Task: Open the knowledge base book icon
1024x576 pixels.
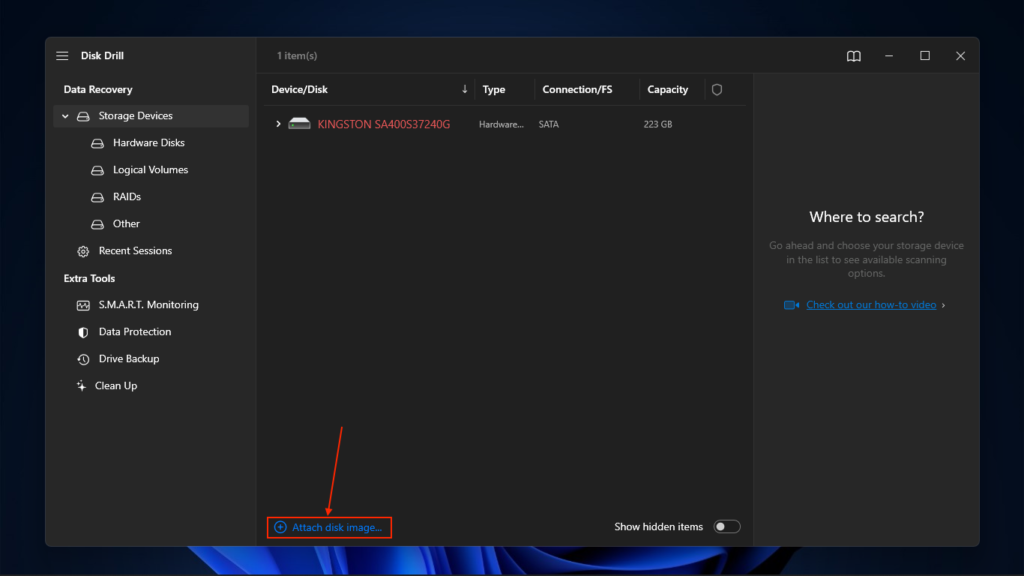Action: [853, 56]
